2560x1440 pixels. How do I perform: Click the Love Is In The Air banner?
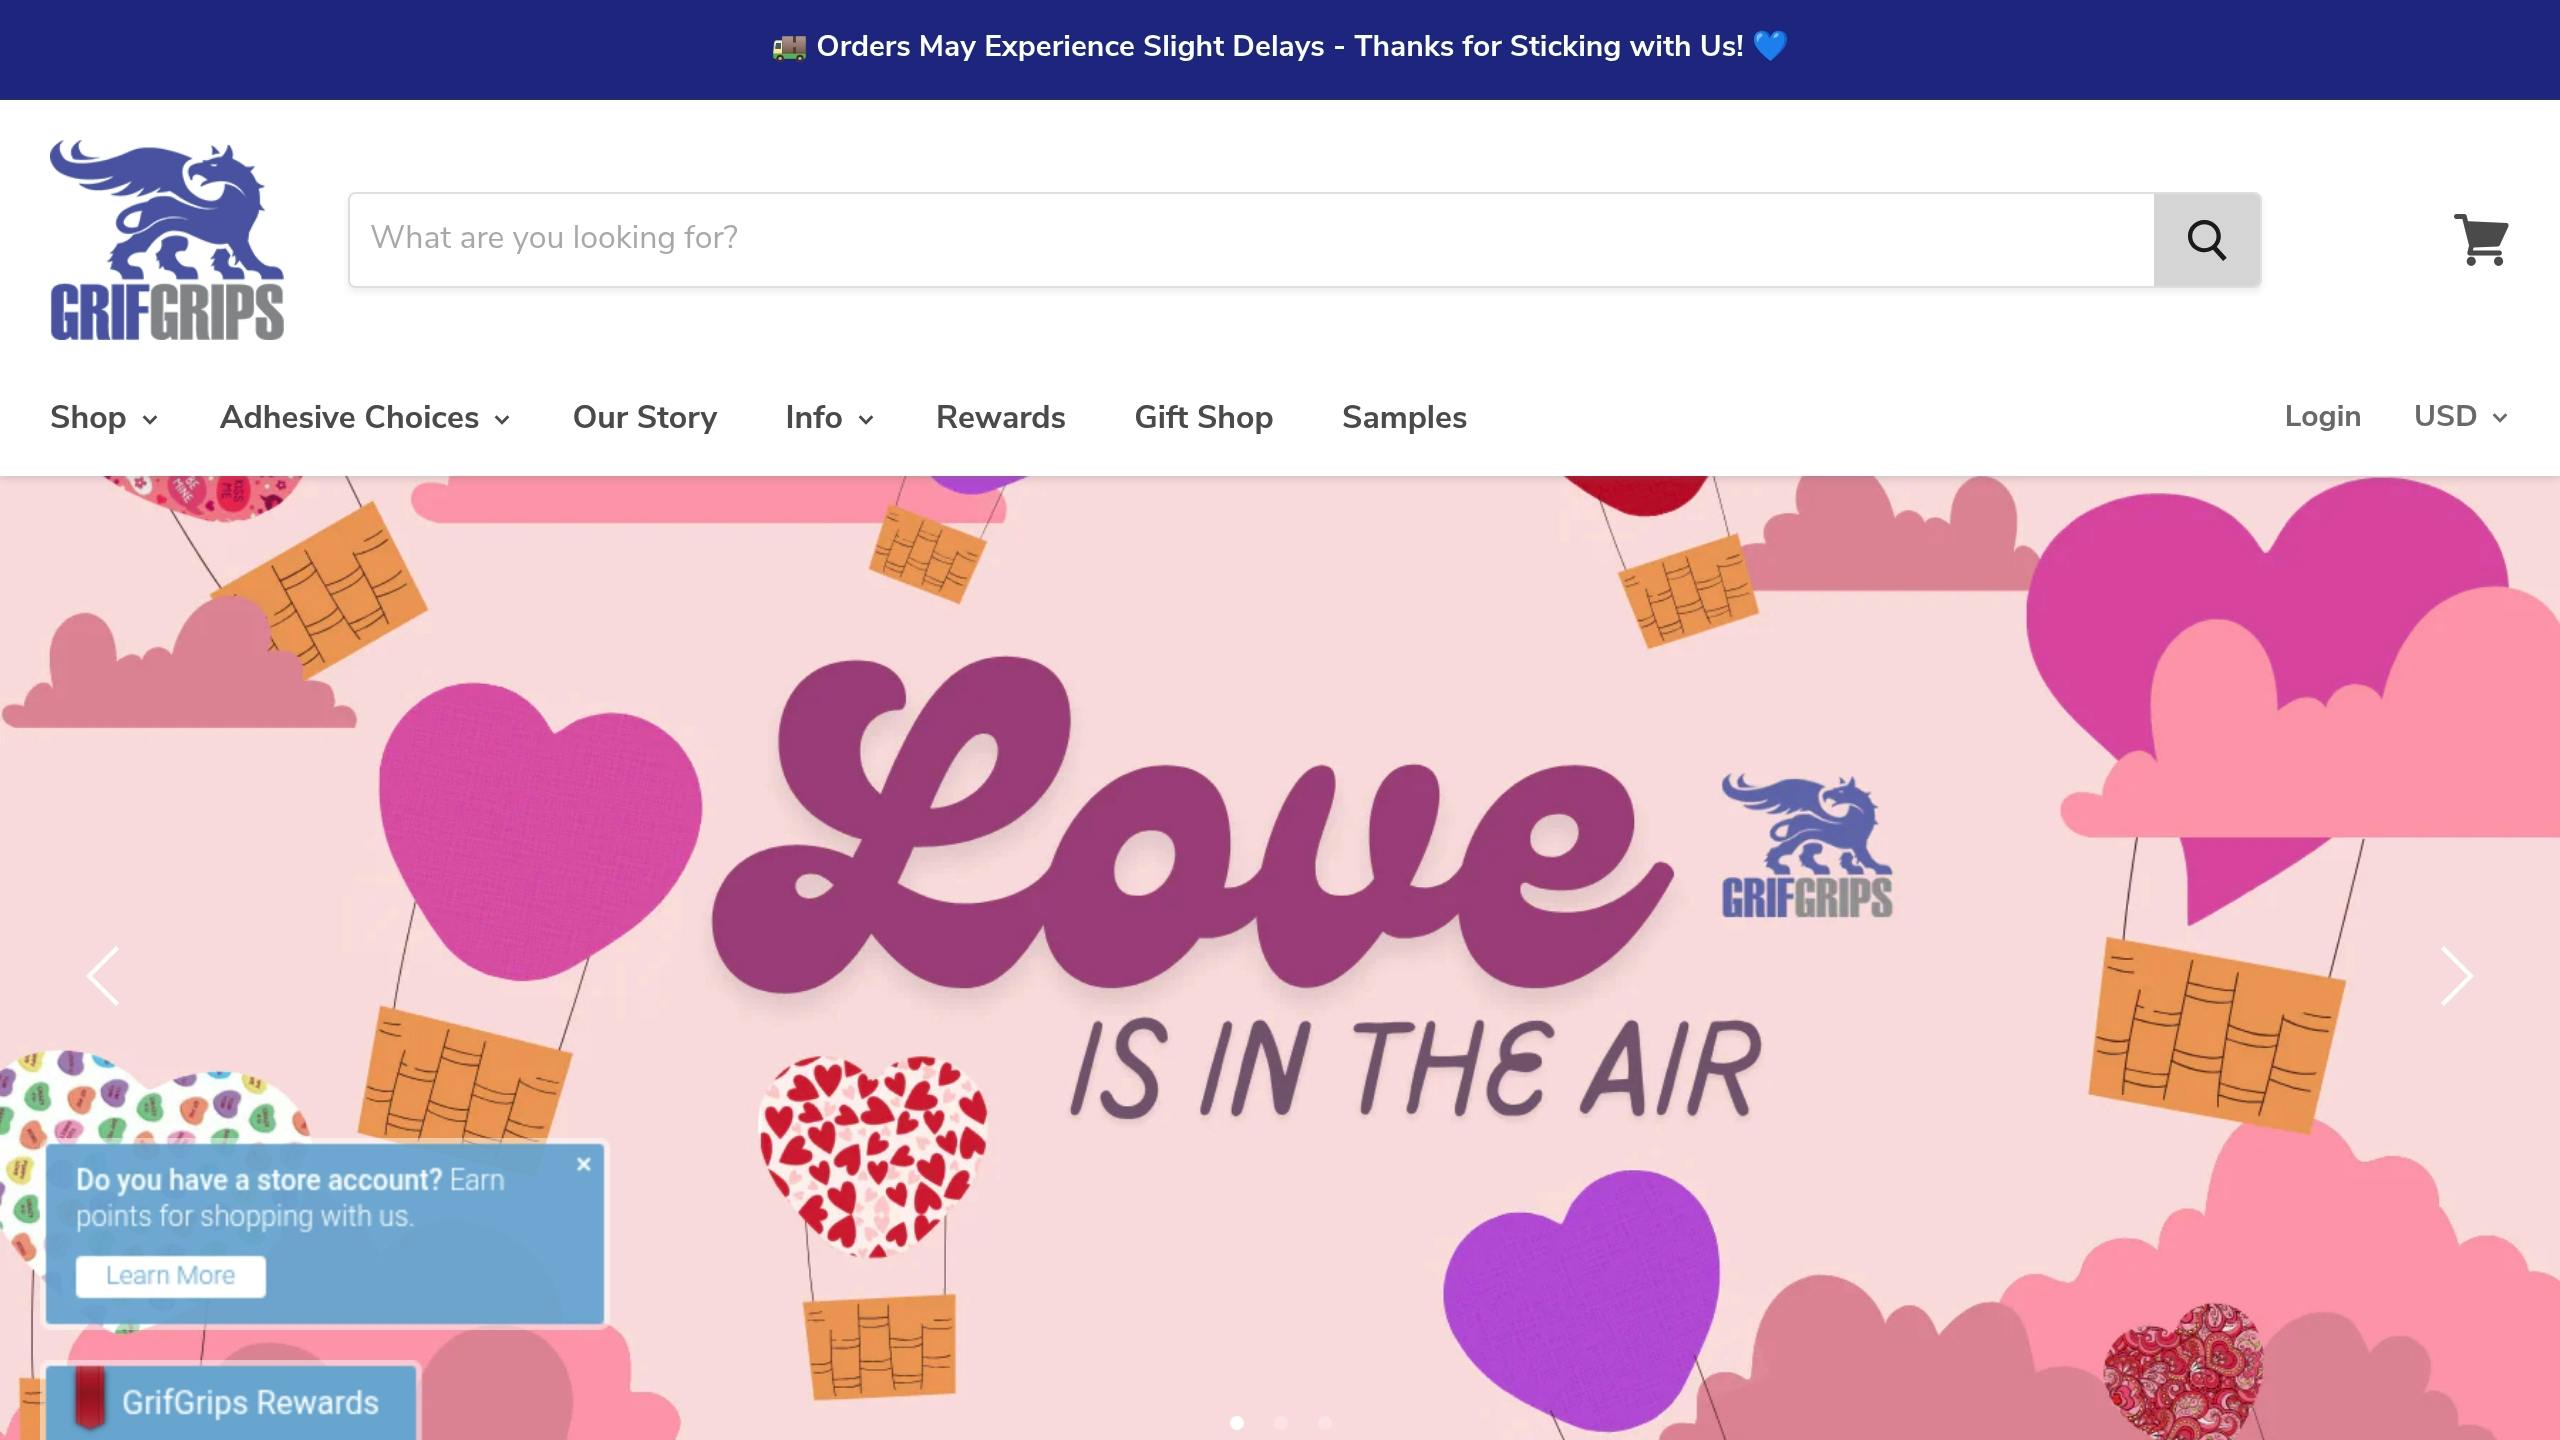[1280, 958]
